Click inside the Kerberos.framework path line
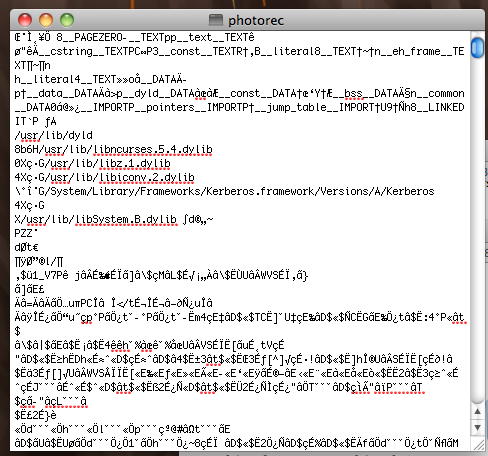 [x=224, y=191]
